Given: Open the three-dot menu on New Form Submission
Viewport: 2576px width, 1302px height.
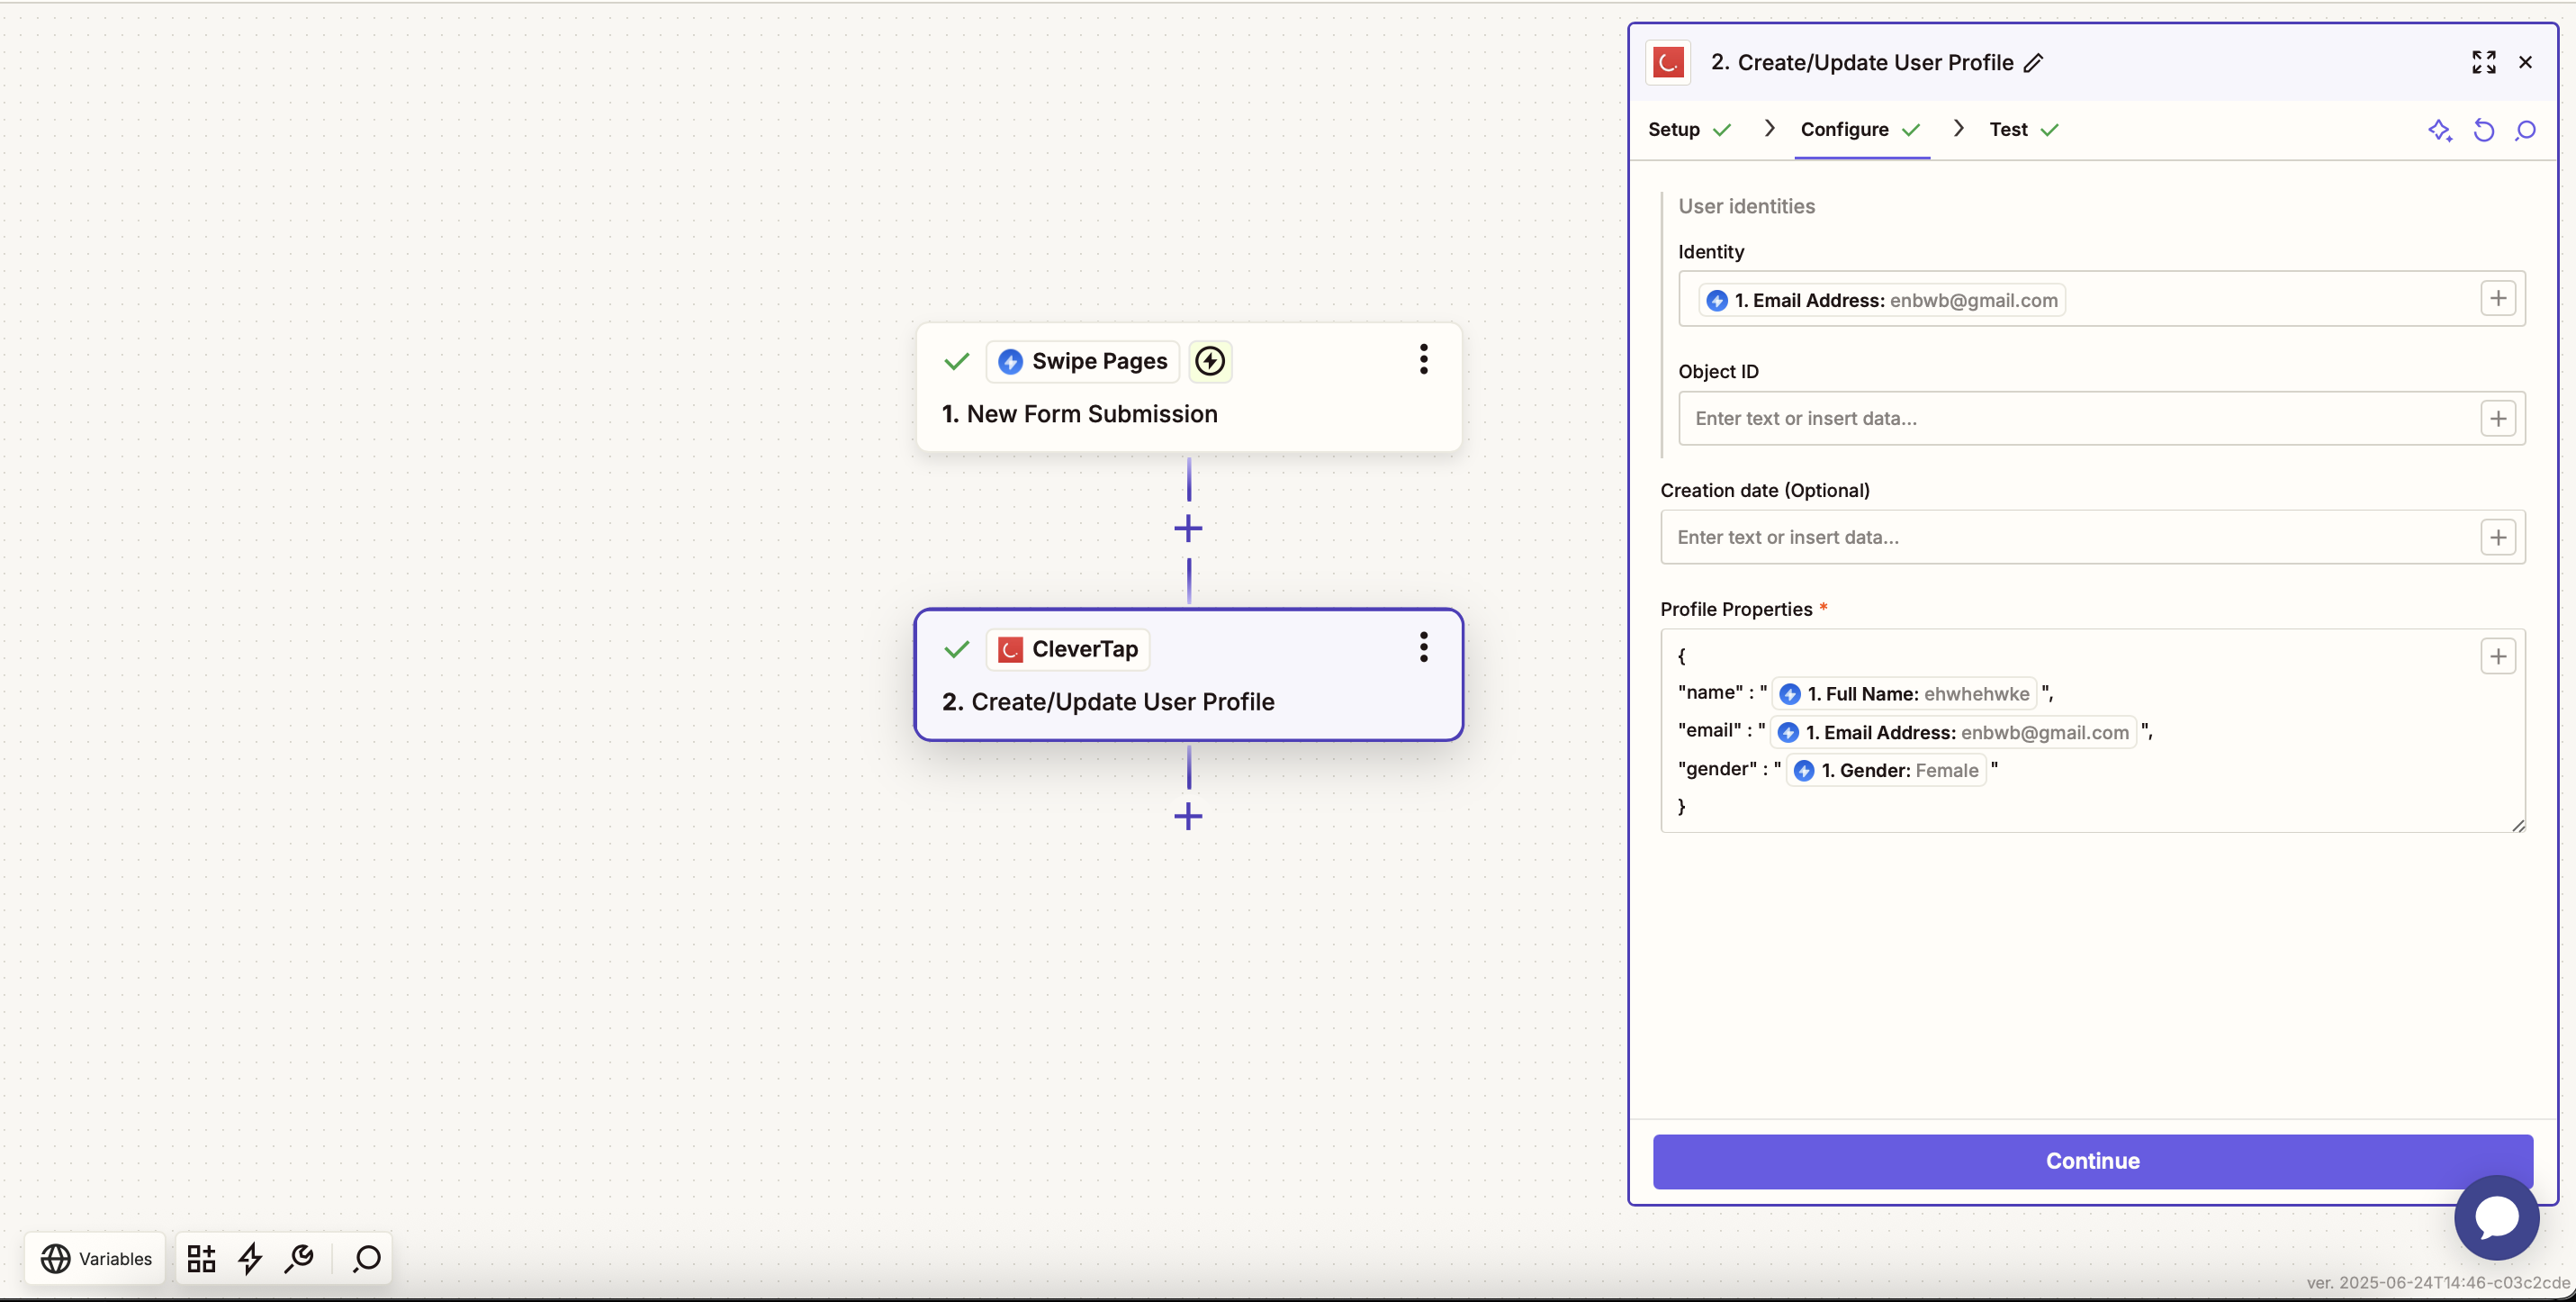Looking at the screenshot, I should click(x=1423, y=360).
